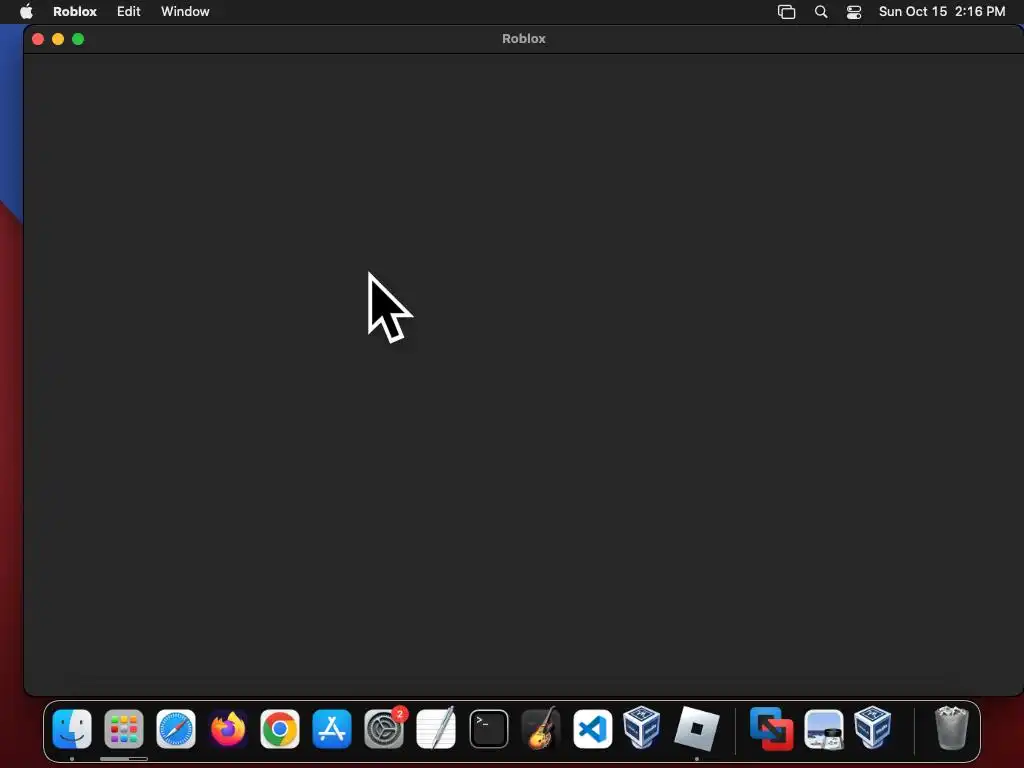Open Control Center from the menu bar
Screen dimensions: 1024x768
[x=854, y=12]
